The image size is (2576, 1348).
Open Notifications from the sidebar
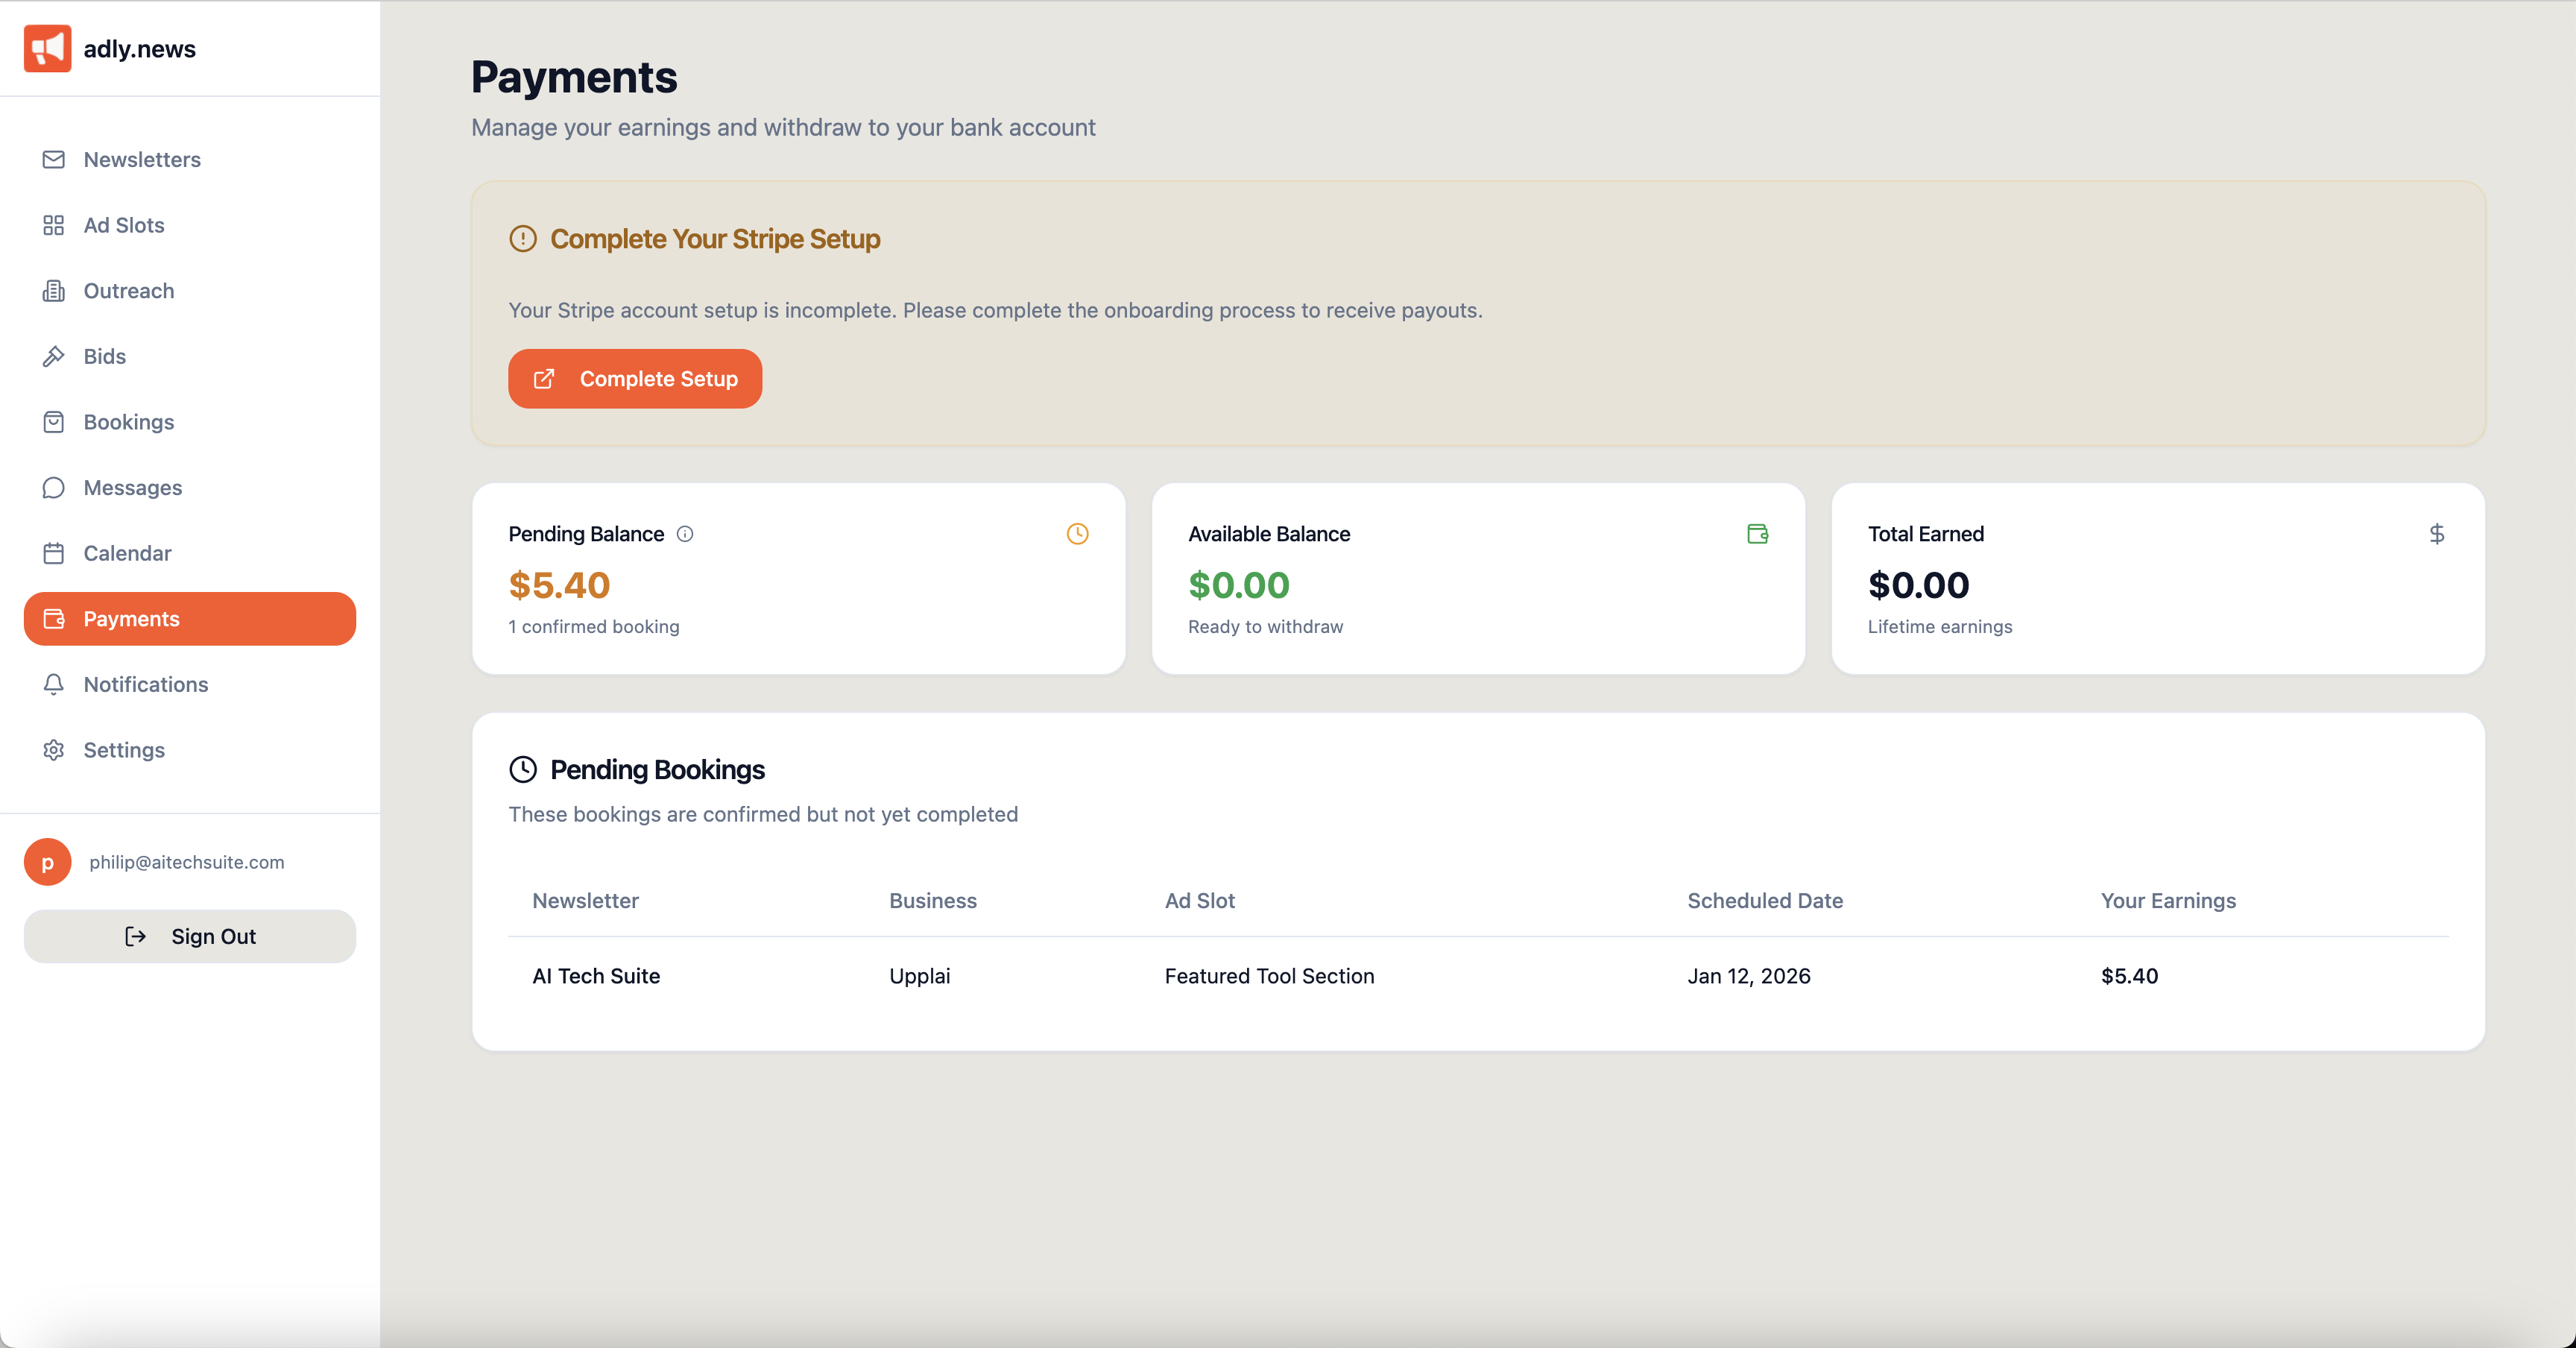pos(146,685)
